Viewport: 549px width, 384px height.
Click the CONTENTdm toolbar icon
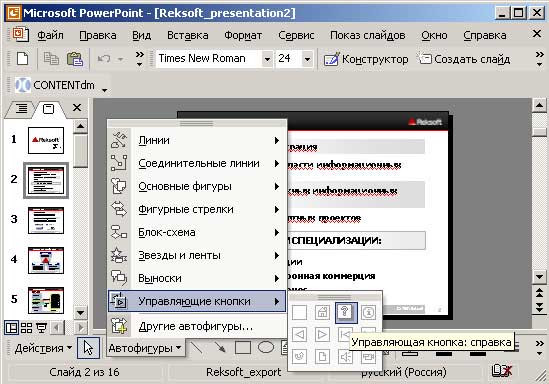[x=22, y=85]
